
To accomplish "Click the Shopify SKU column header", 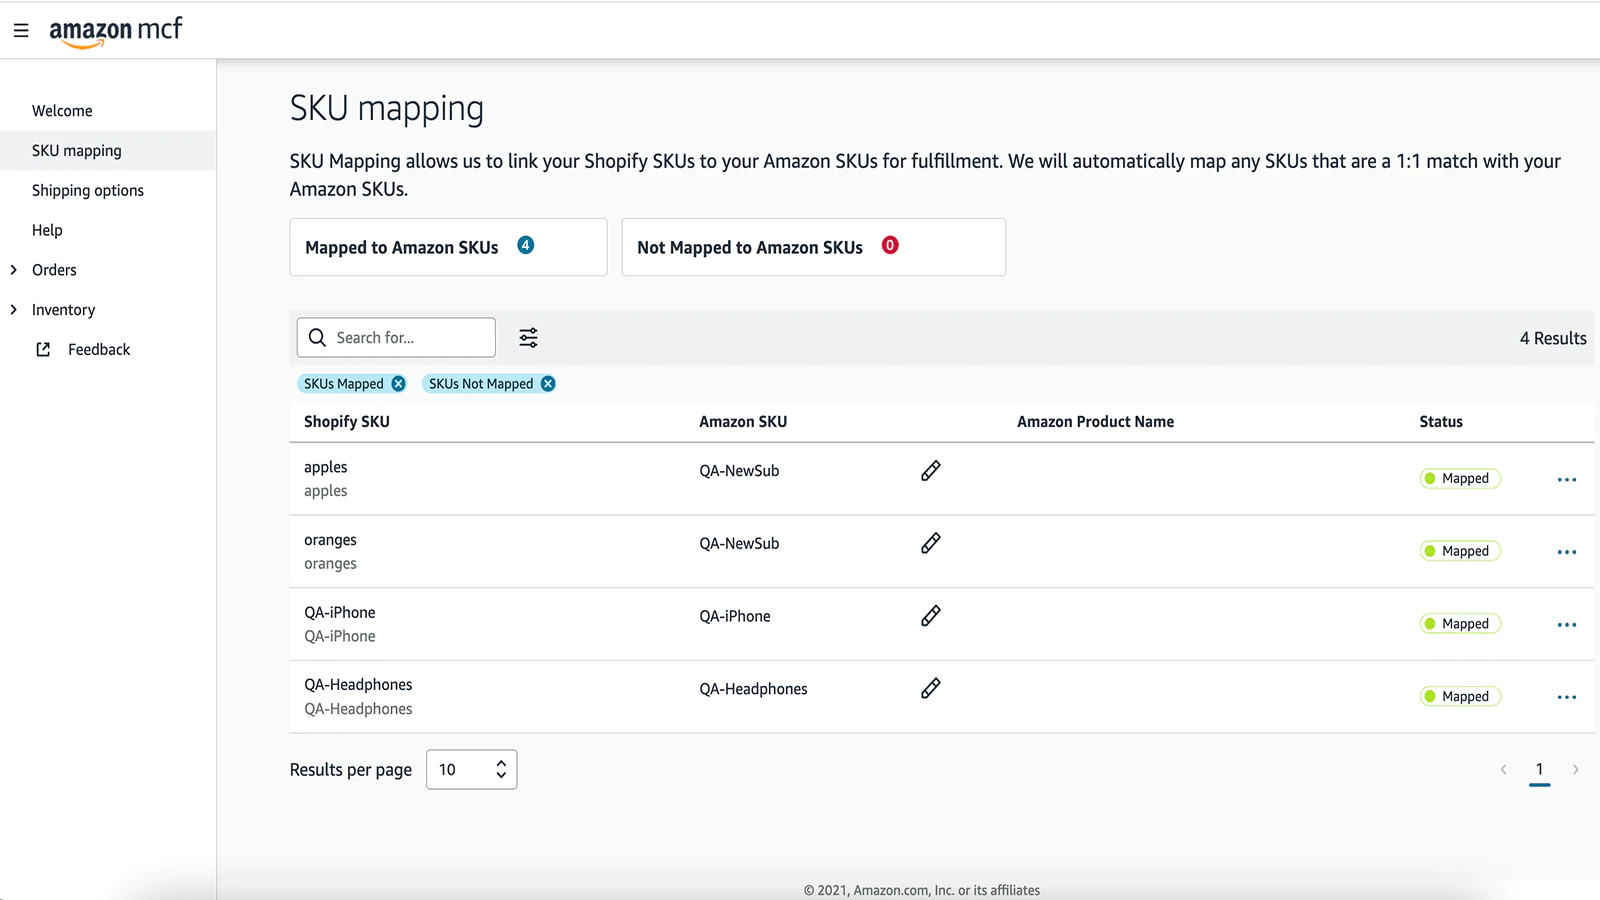I will point(347,422).
